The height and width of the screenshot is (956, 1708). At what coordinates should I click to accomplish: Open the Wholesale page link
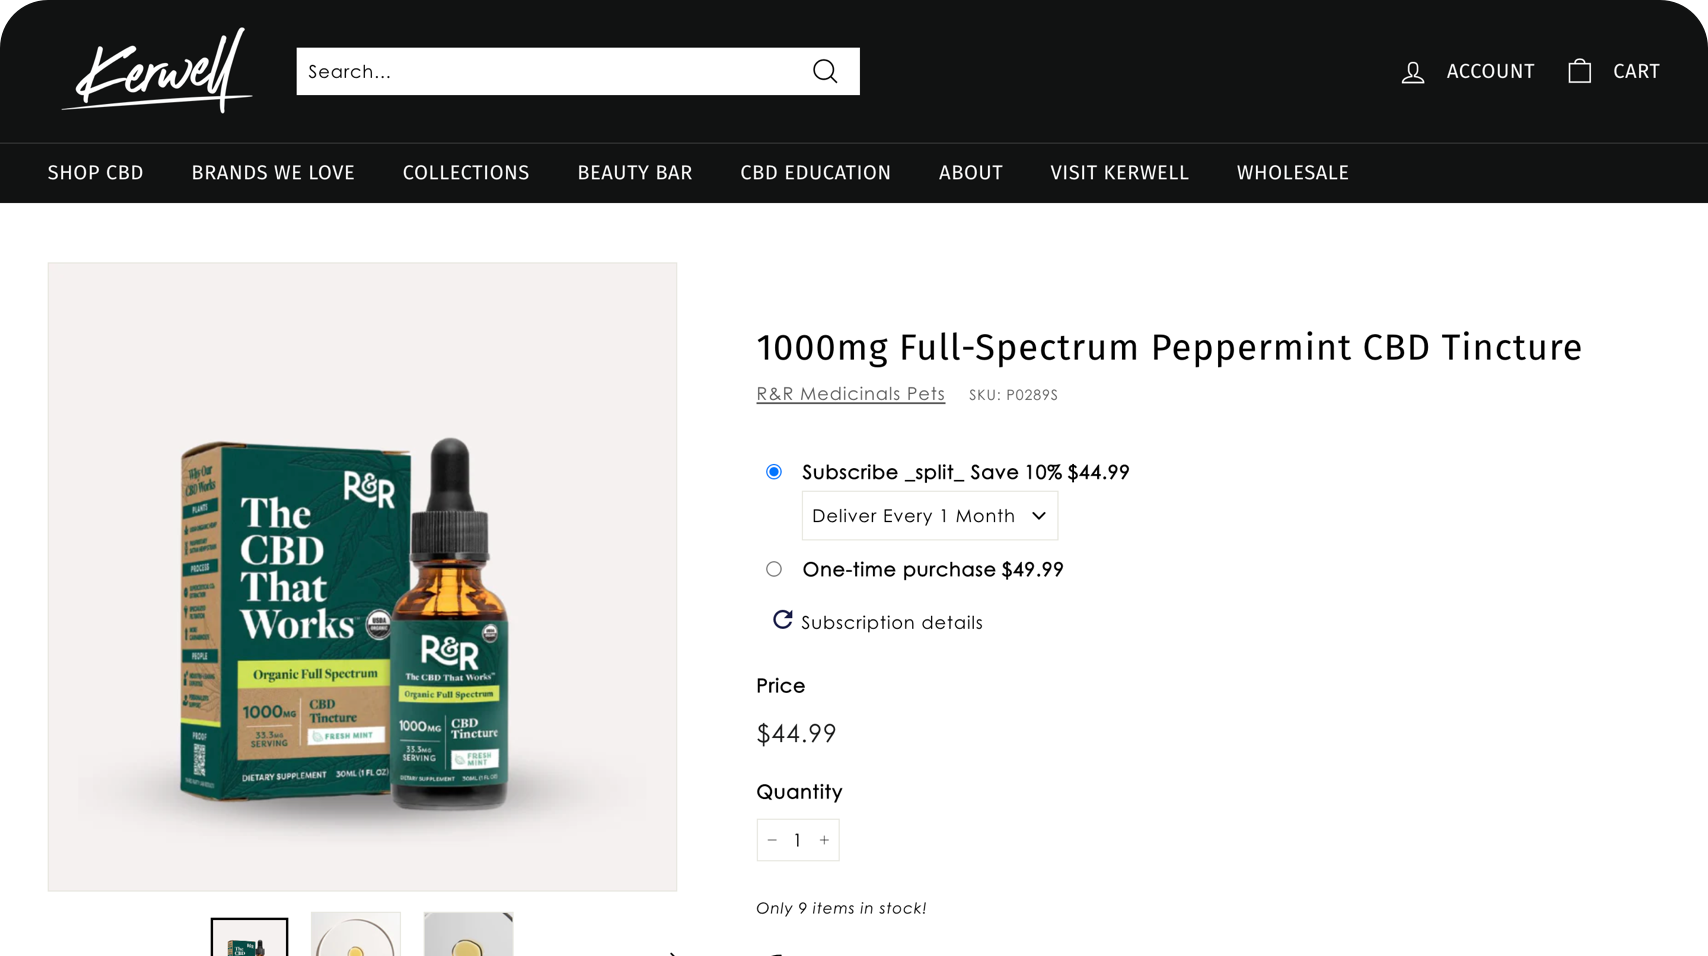(1292, 173)
